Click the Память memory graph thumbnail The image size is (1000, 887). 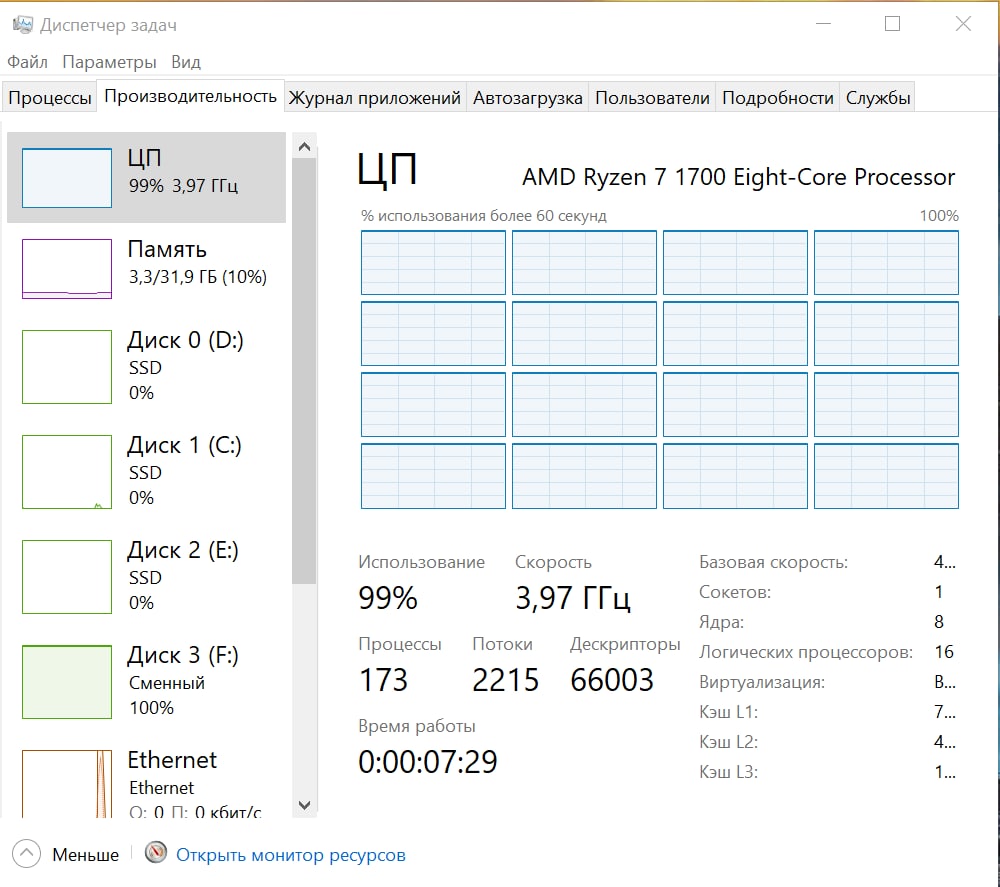66,268
